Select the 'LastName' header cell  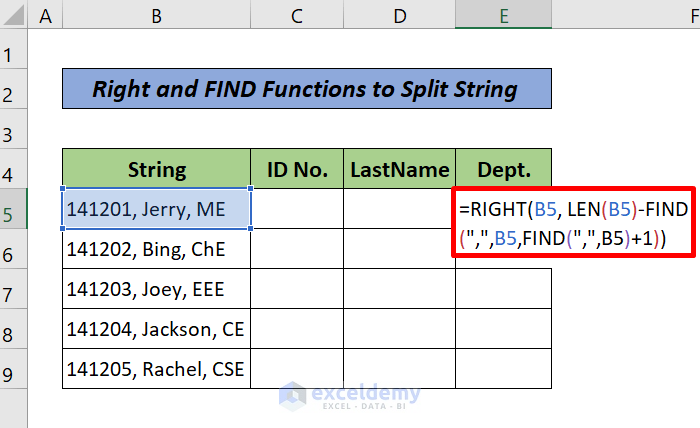coord(399,170)
